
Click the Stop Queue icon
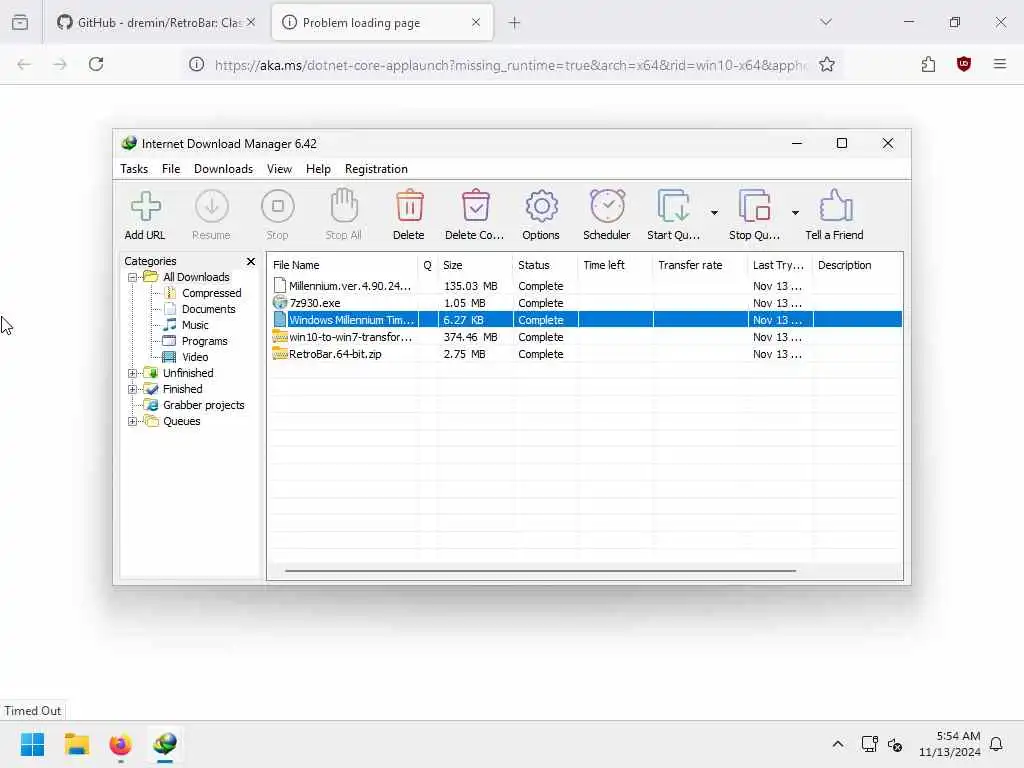[755, 206]
